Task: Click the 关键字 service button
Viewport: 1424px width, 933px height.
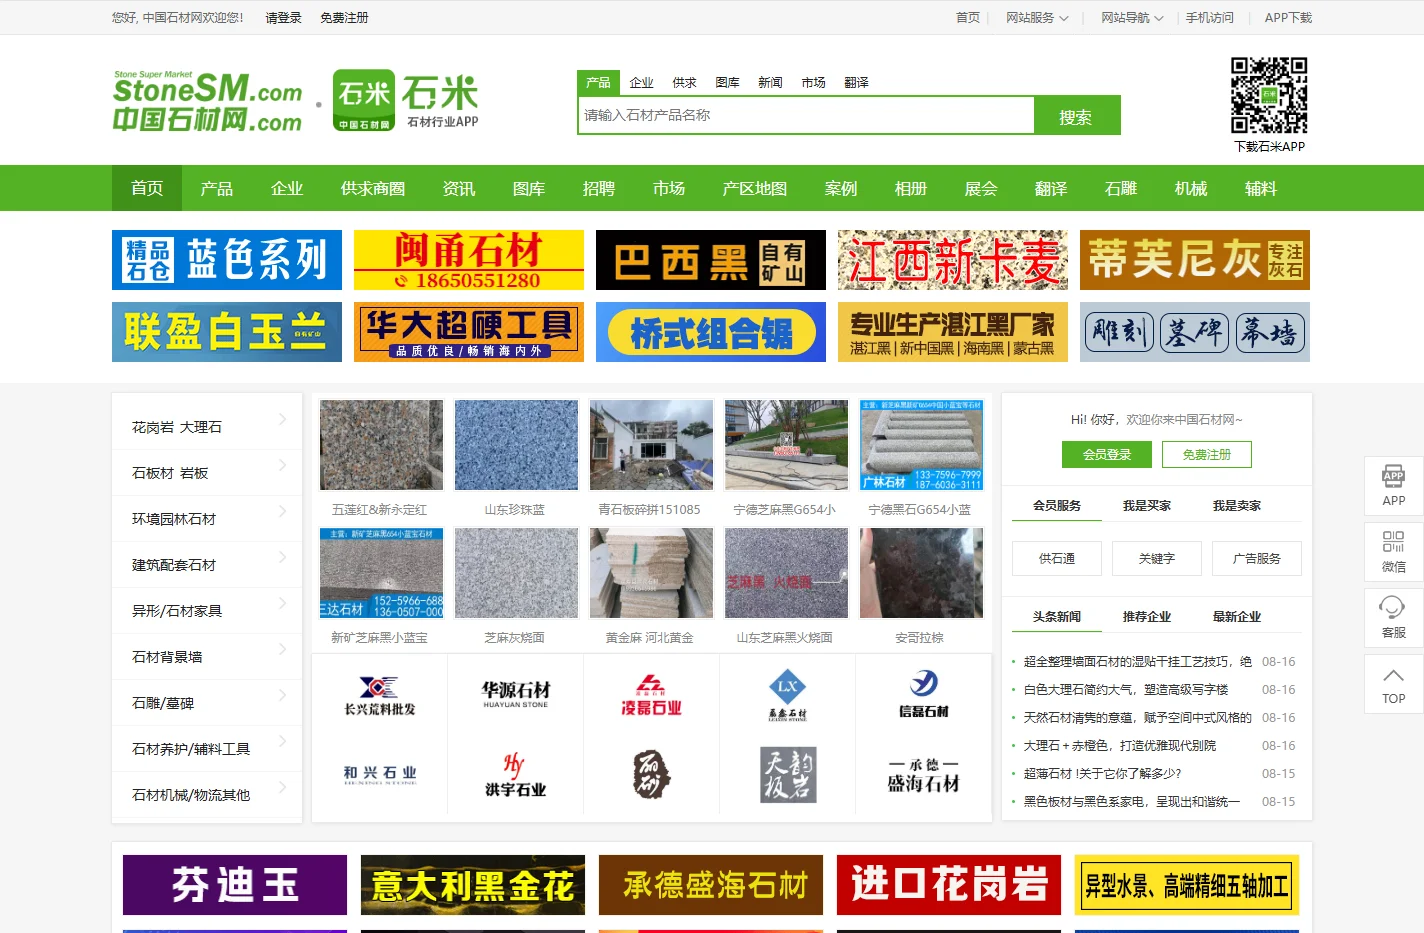Action: point(1157,558)
